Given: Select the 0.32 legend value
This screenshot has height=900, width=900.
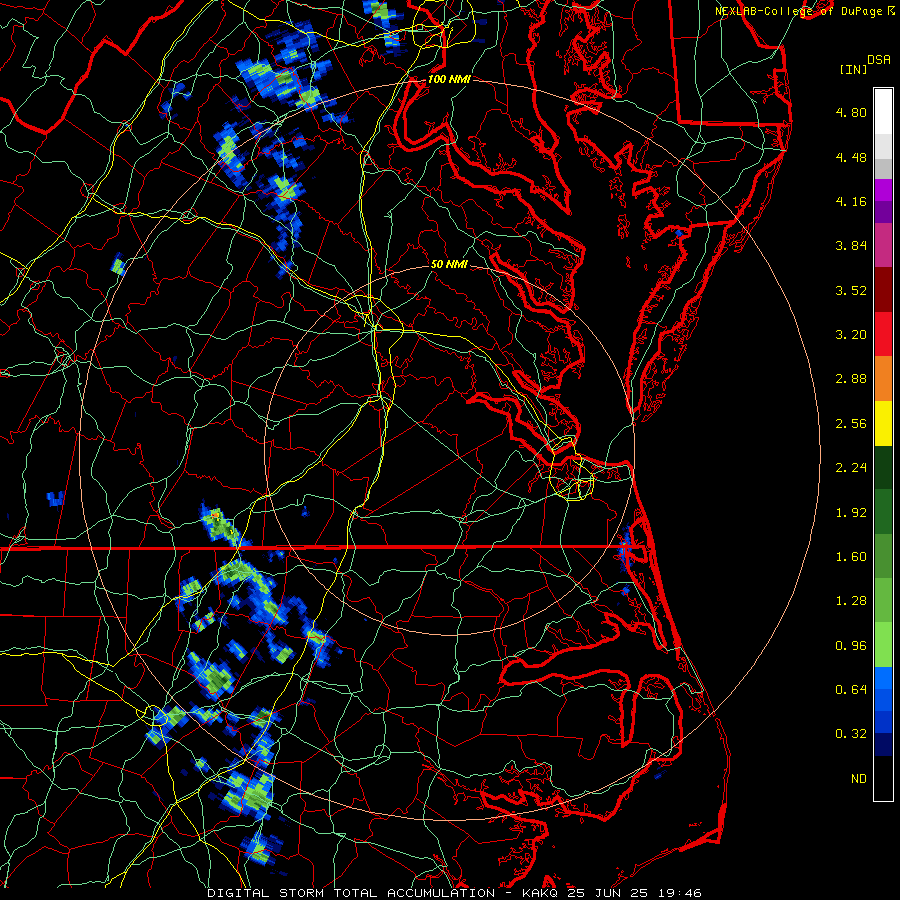Looking at the screenshot, I should pos(851,734).
